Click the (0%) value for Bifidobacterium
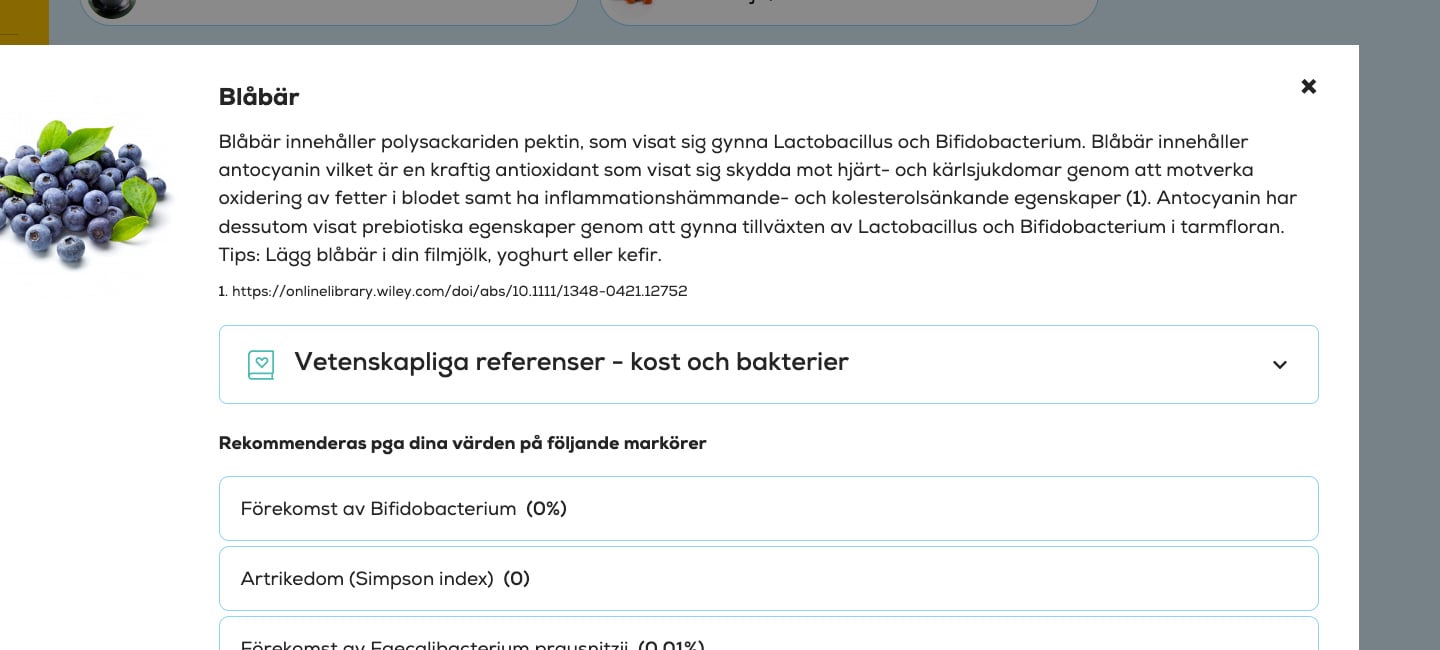This screenshot has height=650, width=1440. tap(547, 509)
